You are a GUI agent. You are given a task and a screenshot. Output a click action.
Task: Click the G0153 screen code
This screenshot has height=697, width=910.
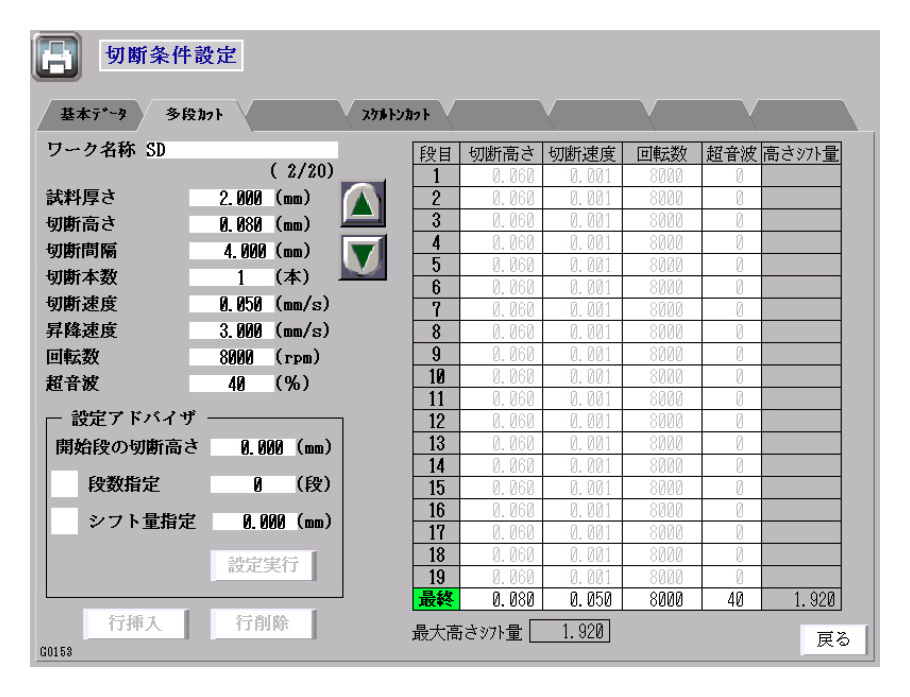click(x=56, y=652)
